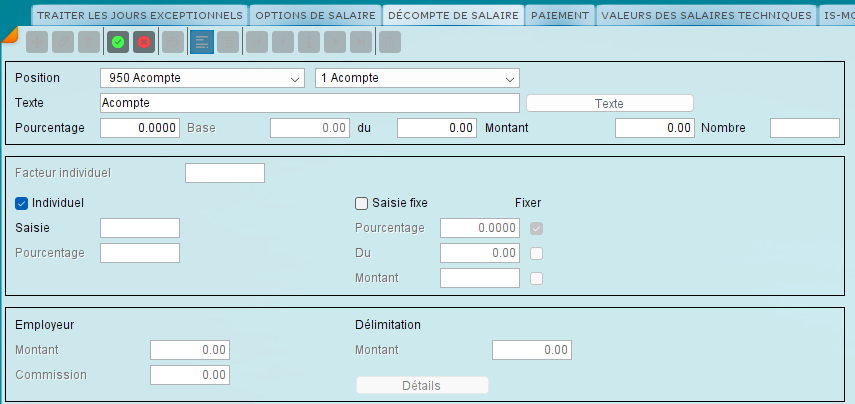The width and height of the screenshot is (855, 404).
Task: Cancel with the red X icon
Action: [x=144, y=42]
